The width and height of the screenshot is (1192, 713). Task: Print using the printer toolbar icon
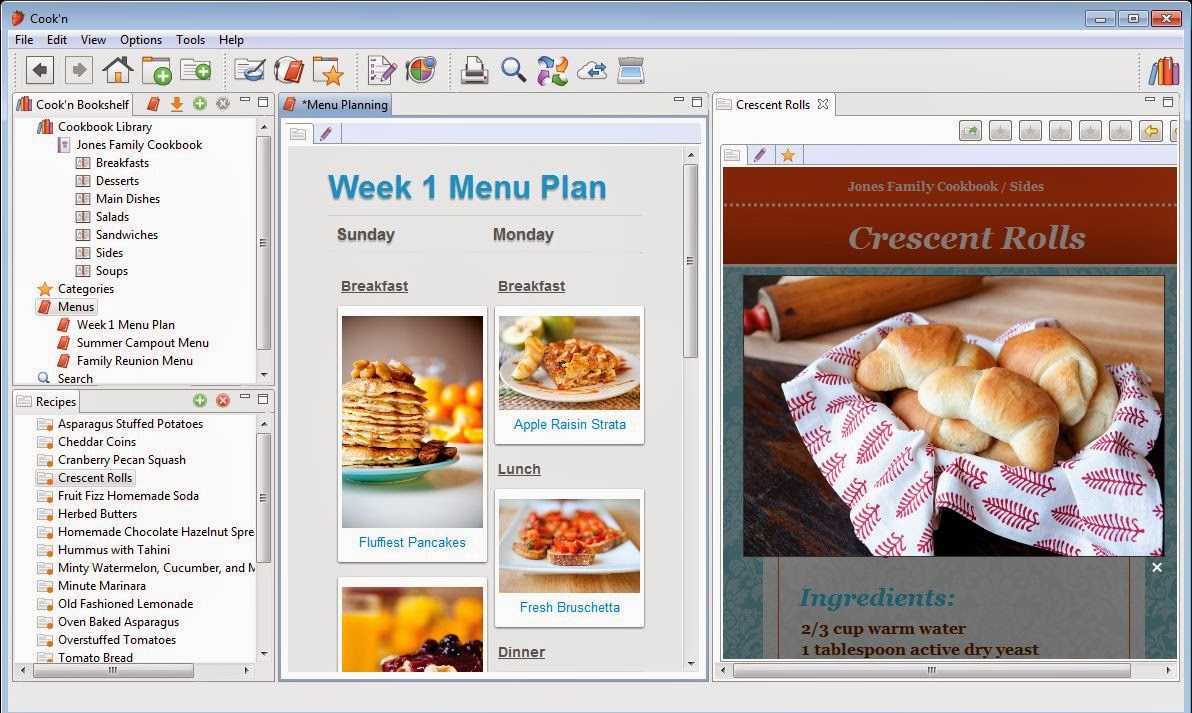click(474, 71)
